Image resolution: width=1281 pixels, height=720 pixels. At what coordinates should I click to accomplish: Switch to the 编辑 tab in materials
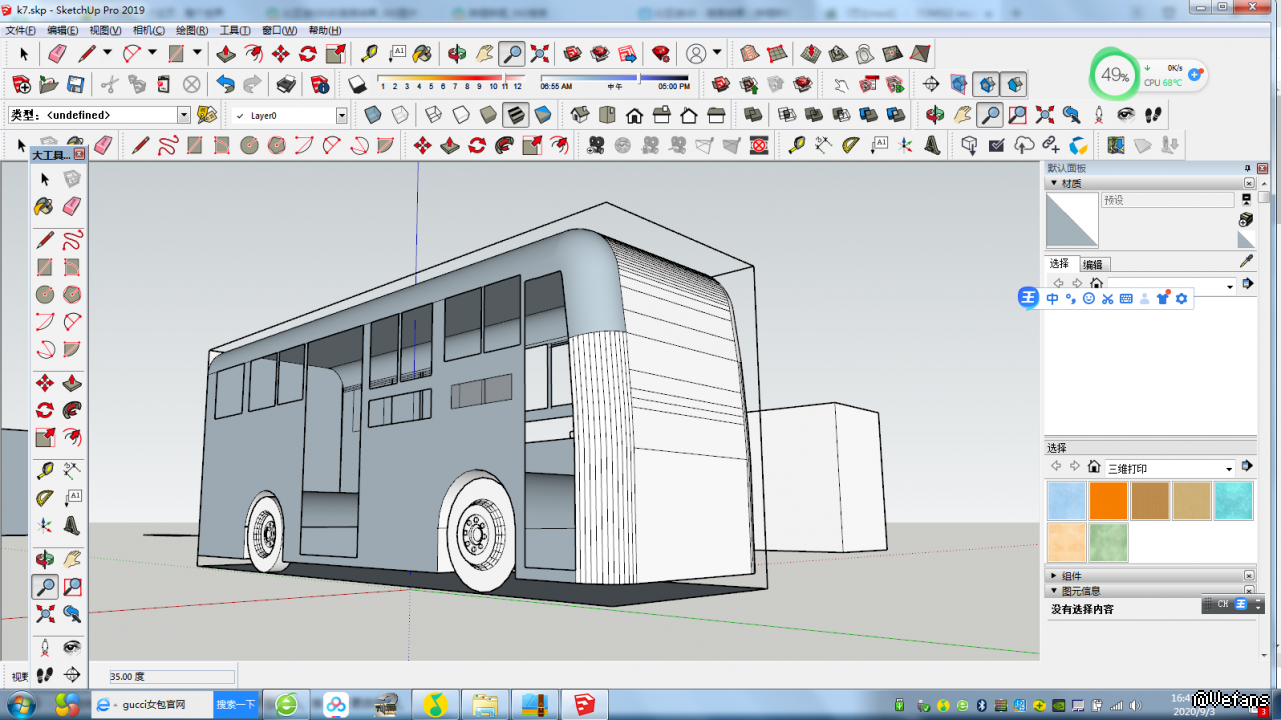coord(1092,264)
